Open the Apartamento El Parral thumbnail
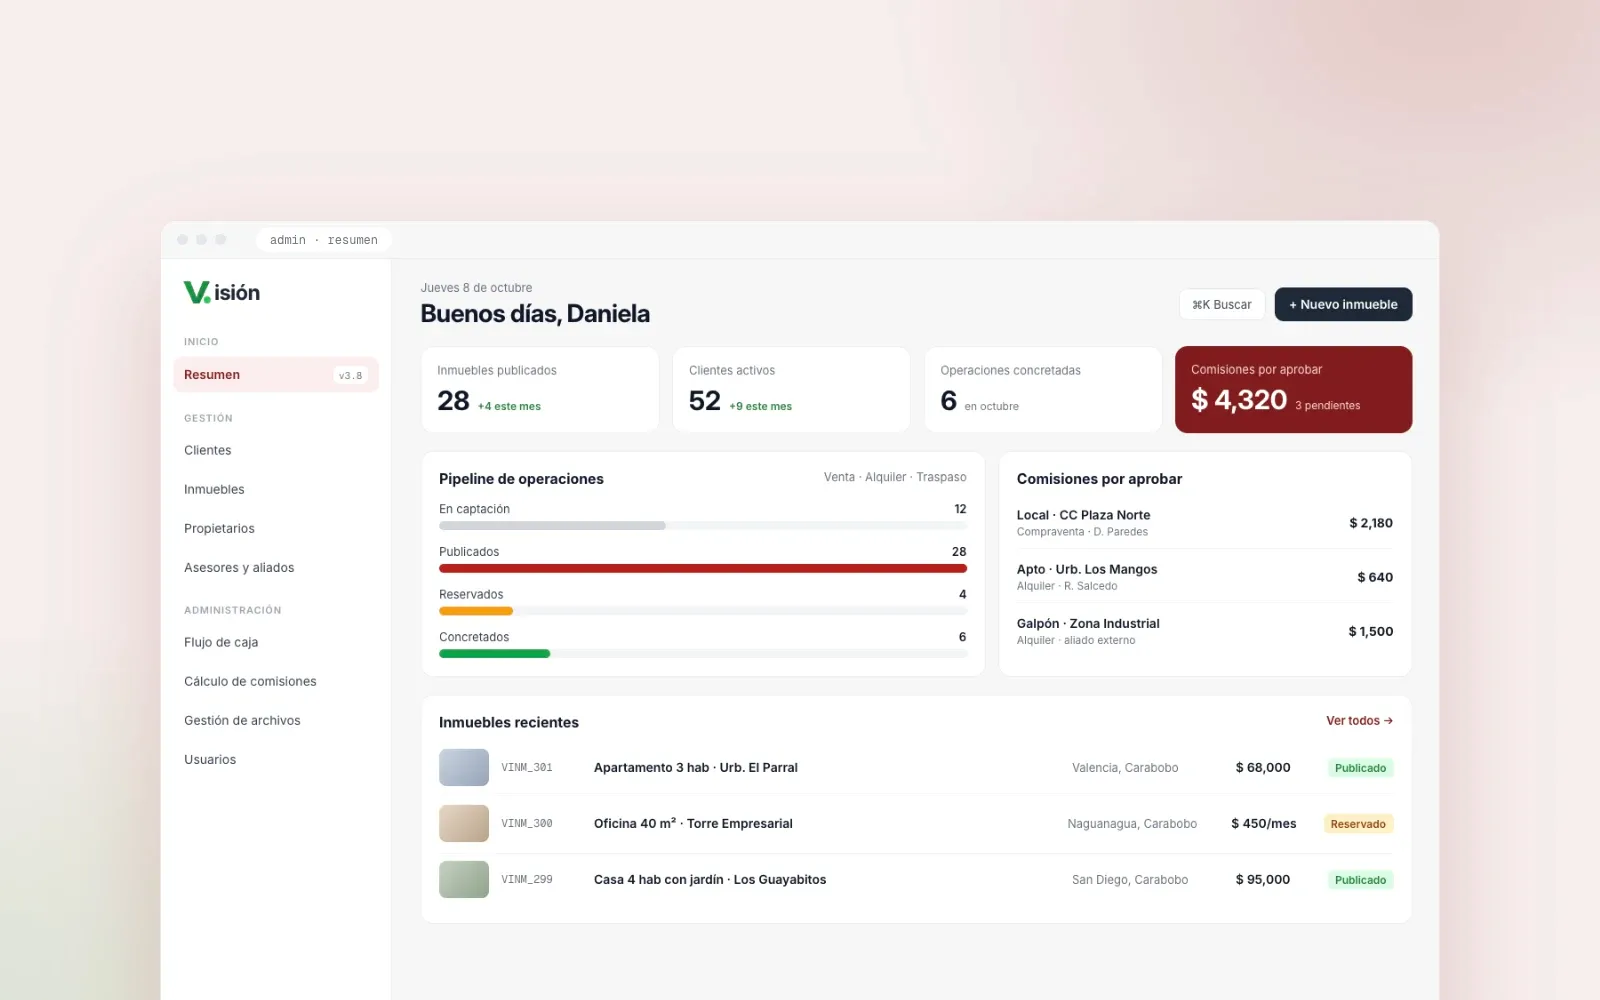The width and height of the screenshot is (1600, 1000). tap(464, 767)
